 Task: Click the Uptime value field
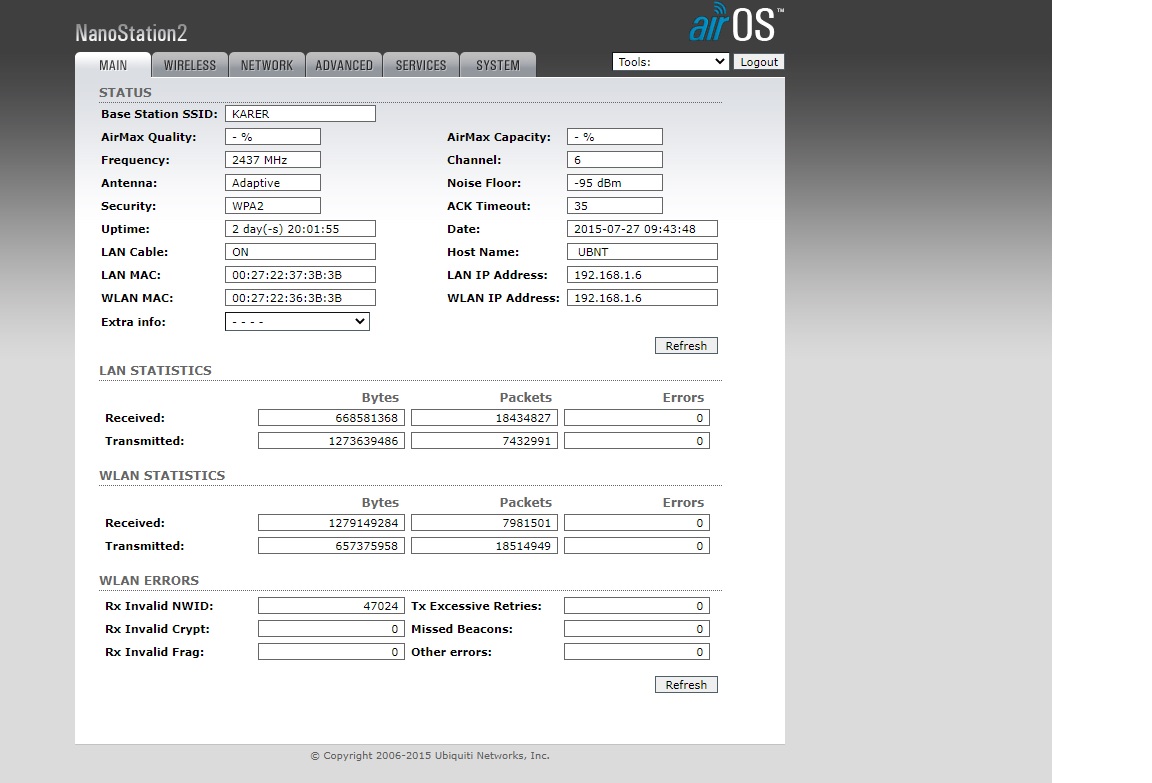(x=300, y=228)
